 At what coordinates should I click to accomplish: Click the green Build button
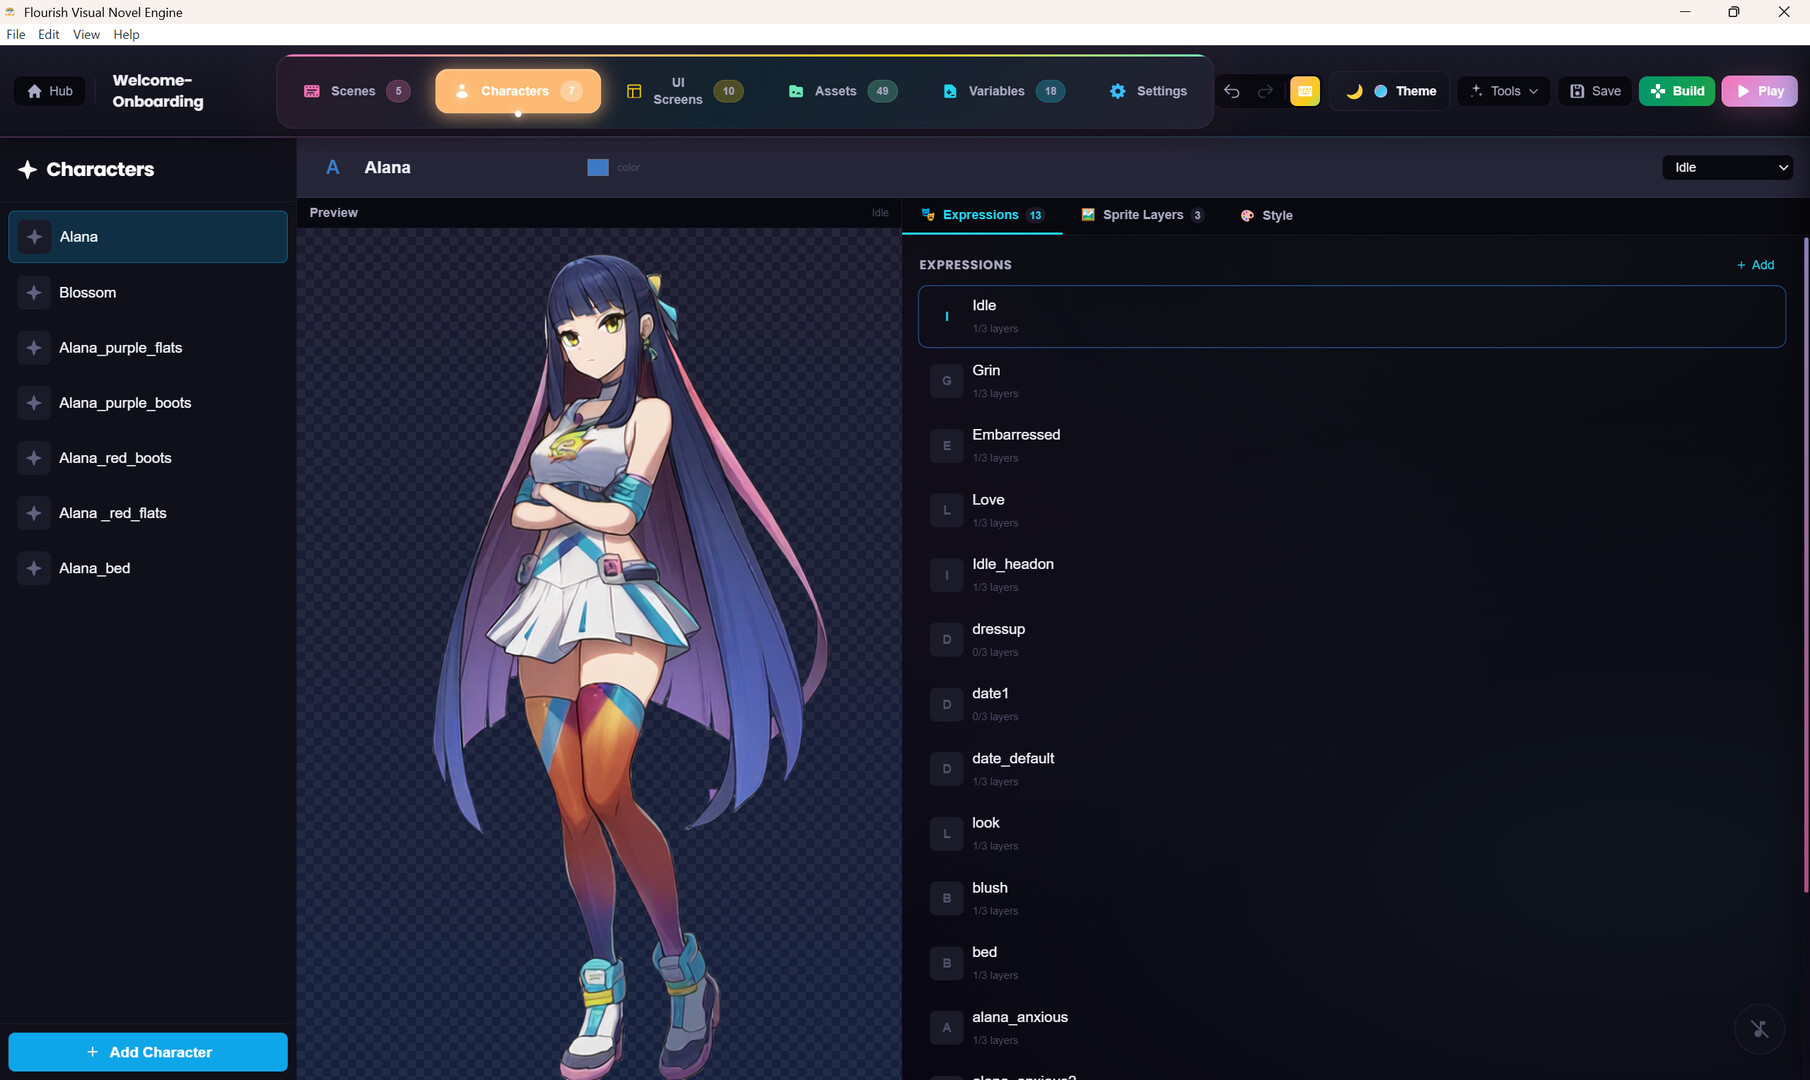click(x=1677, y=91)
